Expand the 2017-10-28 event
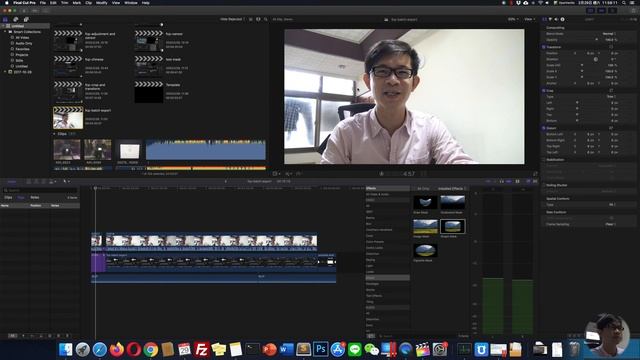The height and width of the screenshot is (360, 640). 5,72
